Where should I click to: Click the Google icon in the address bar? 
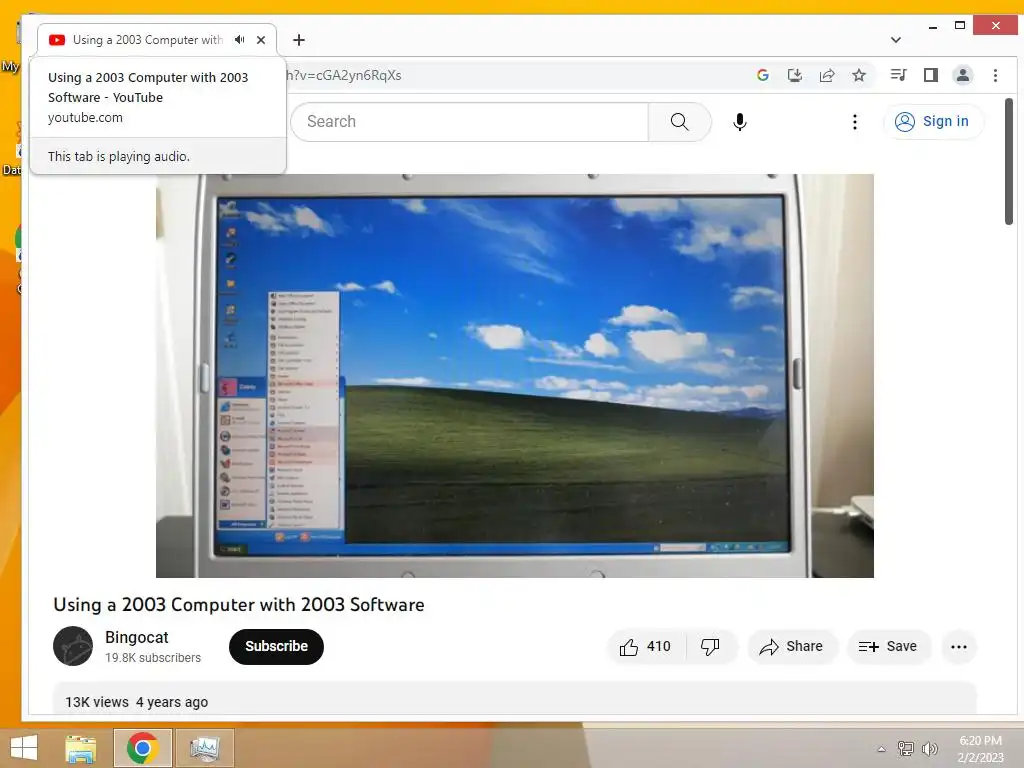762,75
